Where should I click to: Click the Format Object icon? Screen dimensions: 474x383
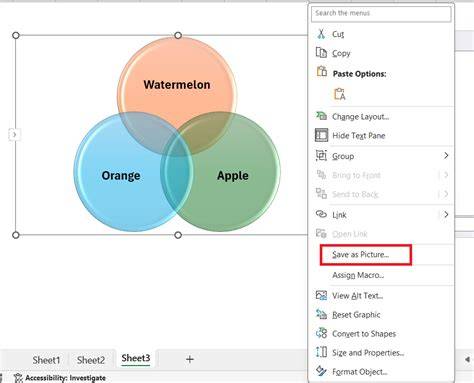tap(321, 371)
